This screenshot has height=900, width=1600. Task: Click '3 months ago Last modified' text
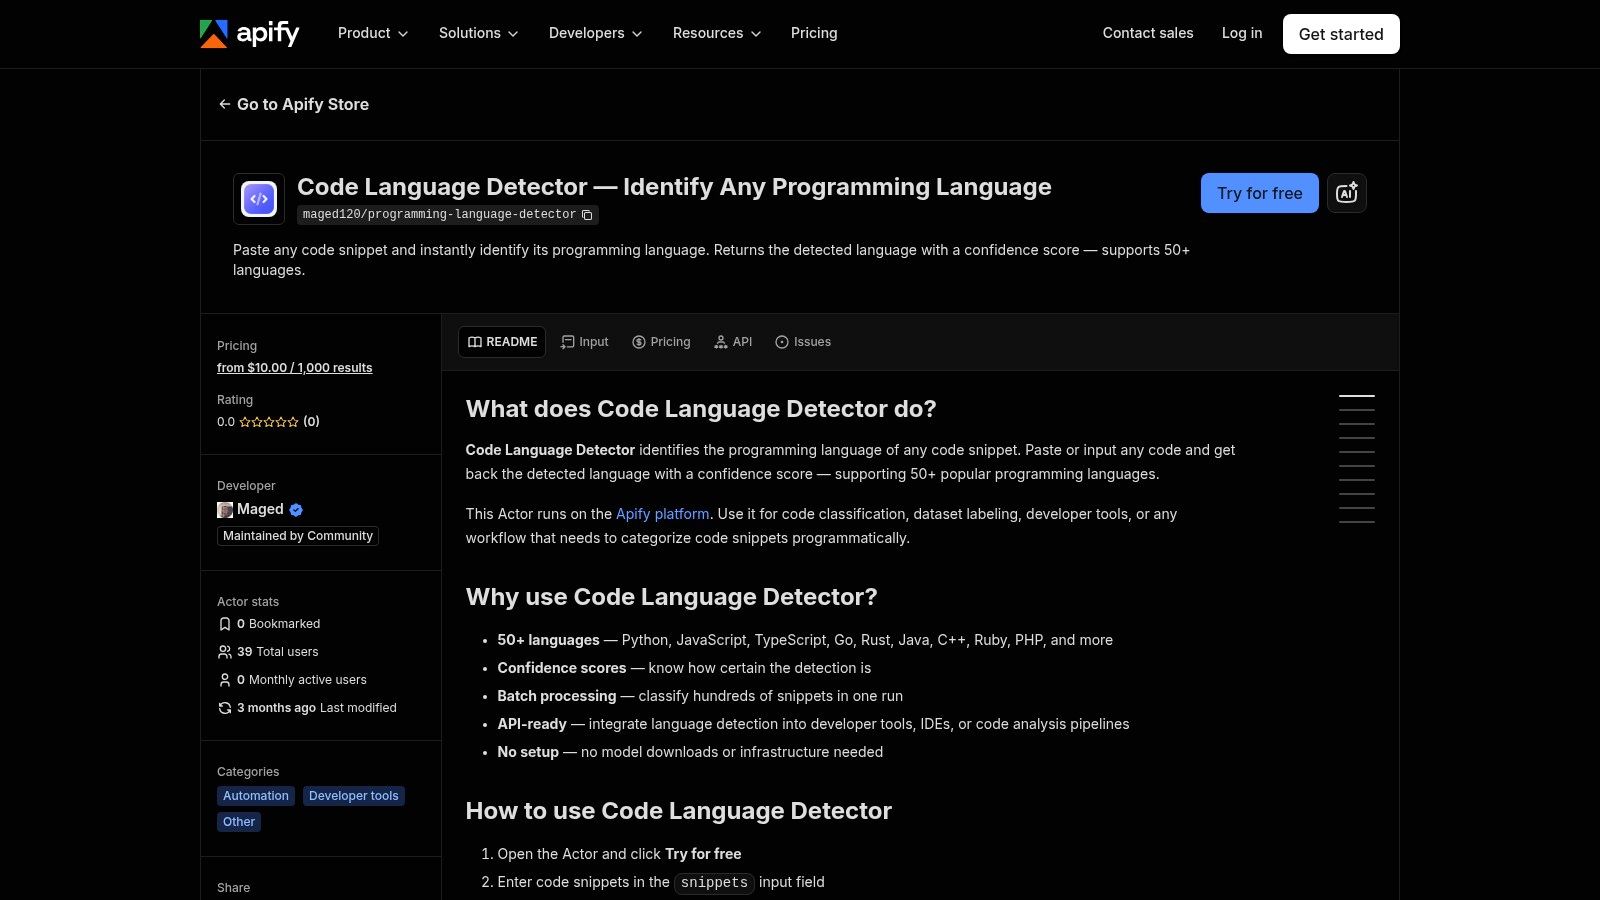tap(317, 708)
